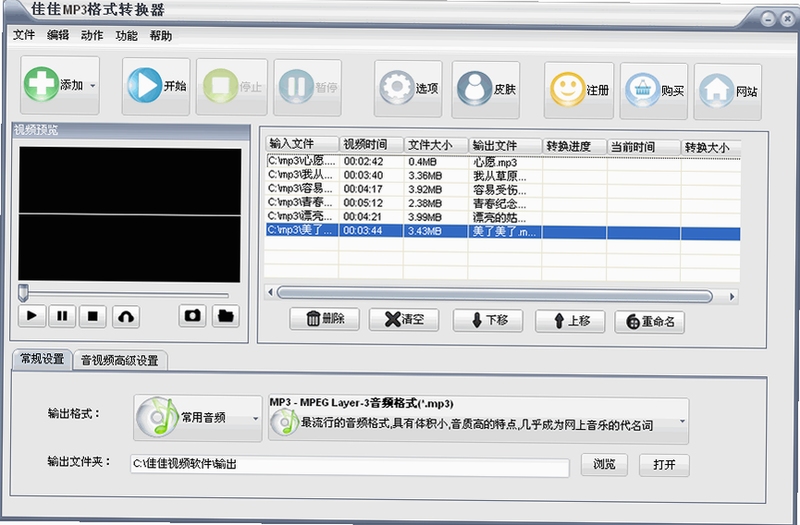The width and height of the screenshot is (800, 525).
Task: Click the 输出文件 column header
Action: [505, 146]
